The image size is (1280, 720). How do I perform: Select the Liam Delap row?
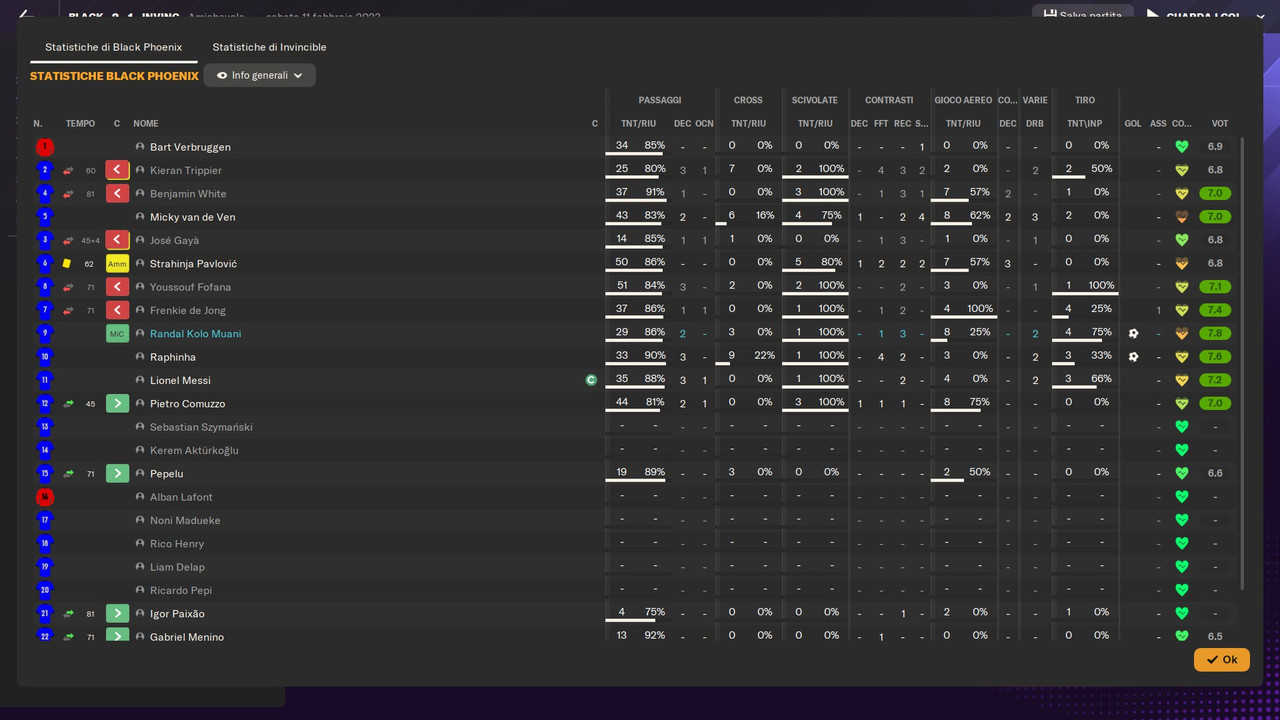click(635, 567)
